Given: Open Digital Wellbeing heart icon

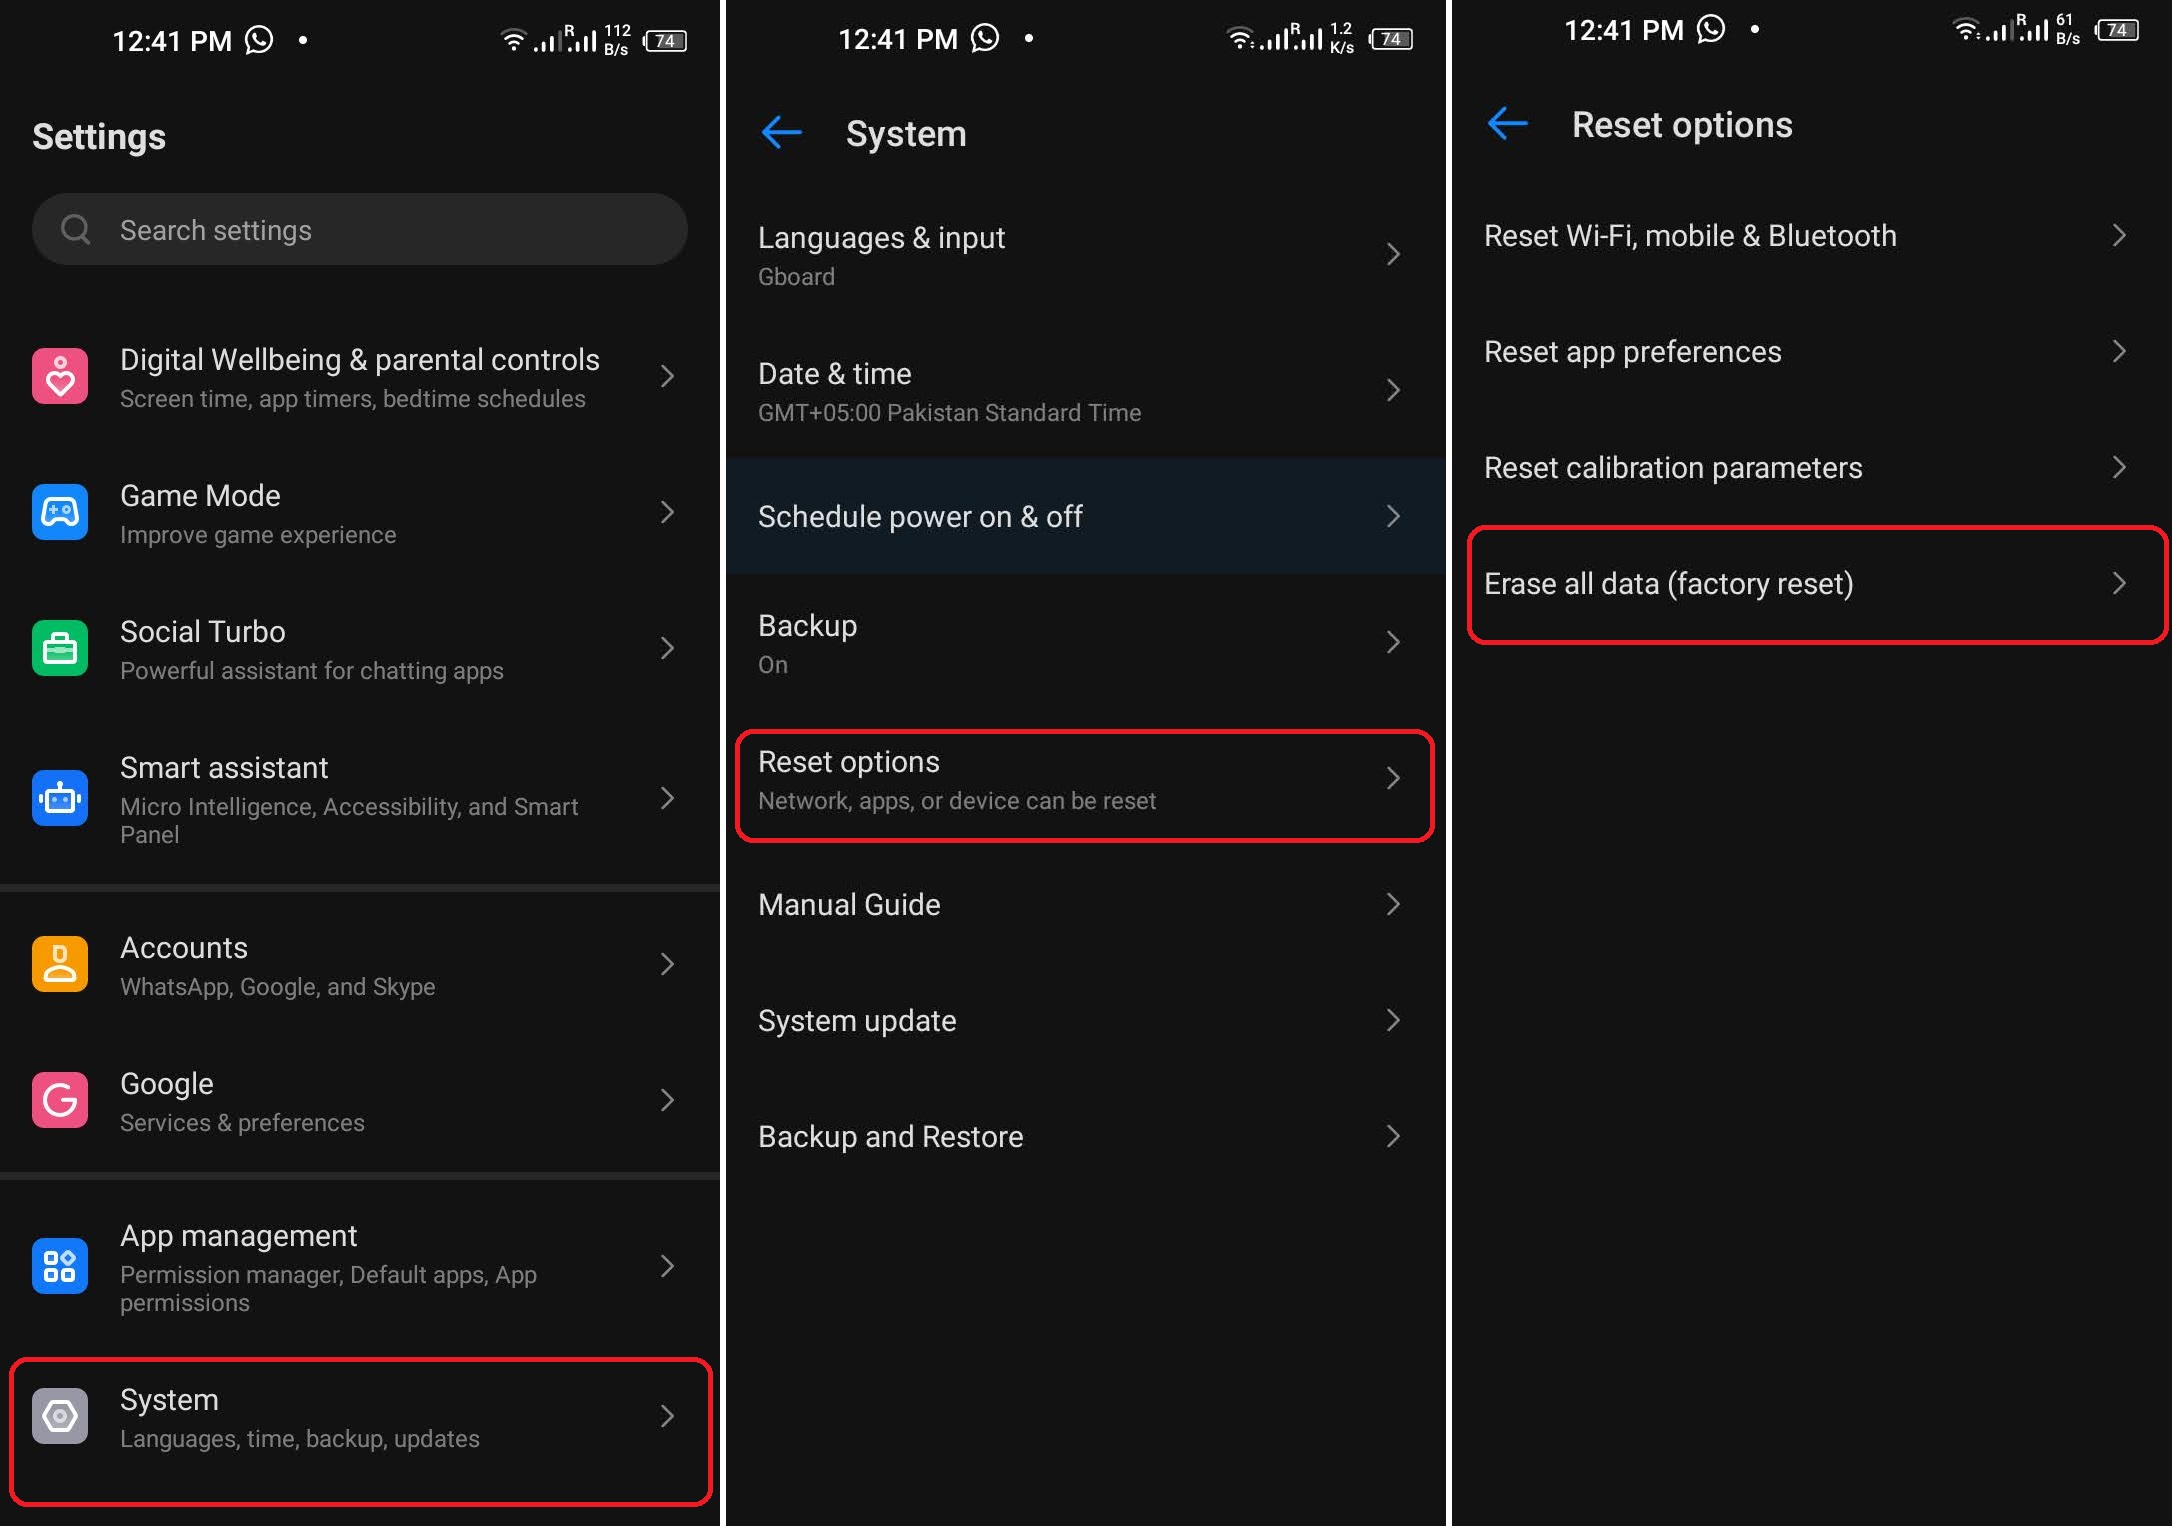Looking at the screenshot, I should 60,376.
